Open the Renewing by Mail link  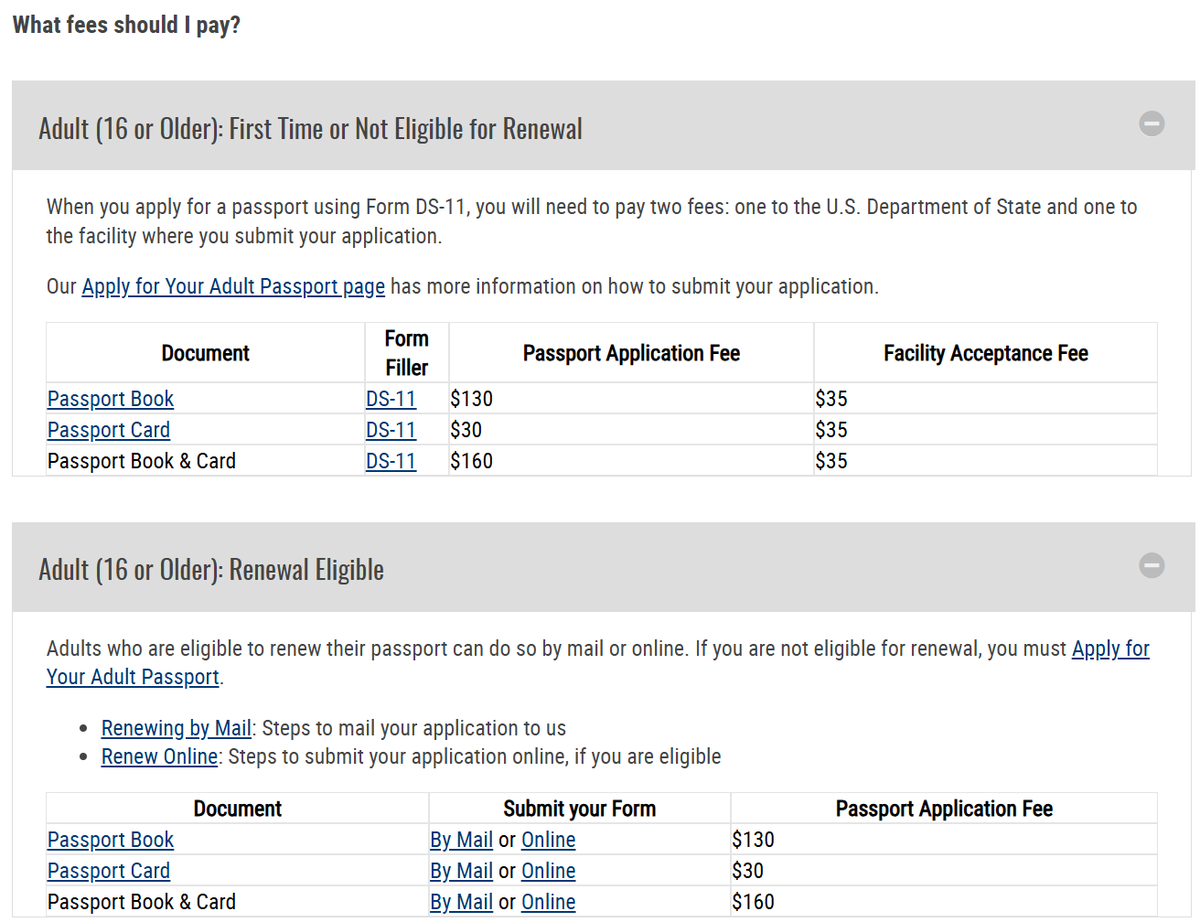pyautogui.click(x=176, y=727)
